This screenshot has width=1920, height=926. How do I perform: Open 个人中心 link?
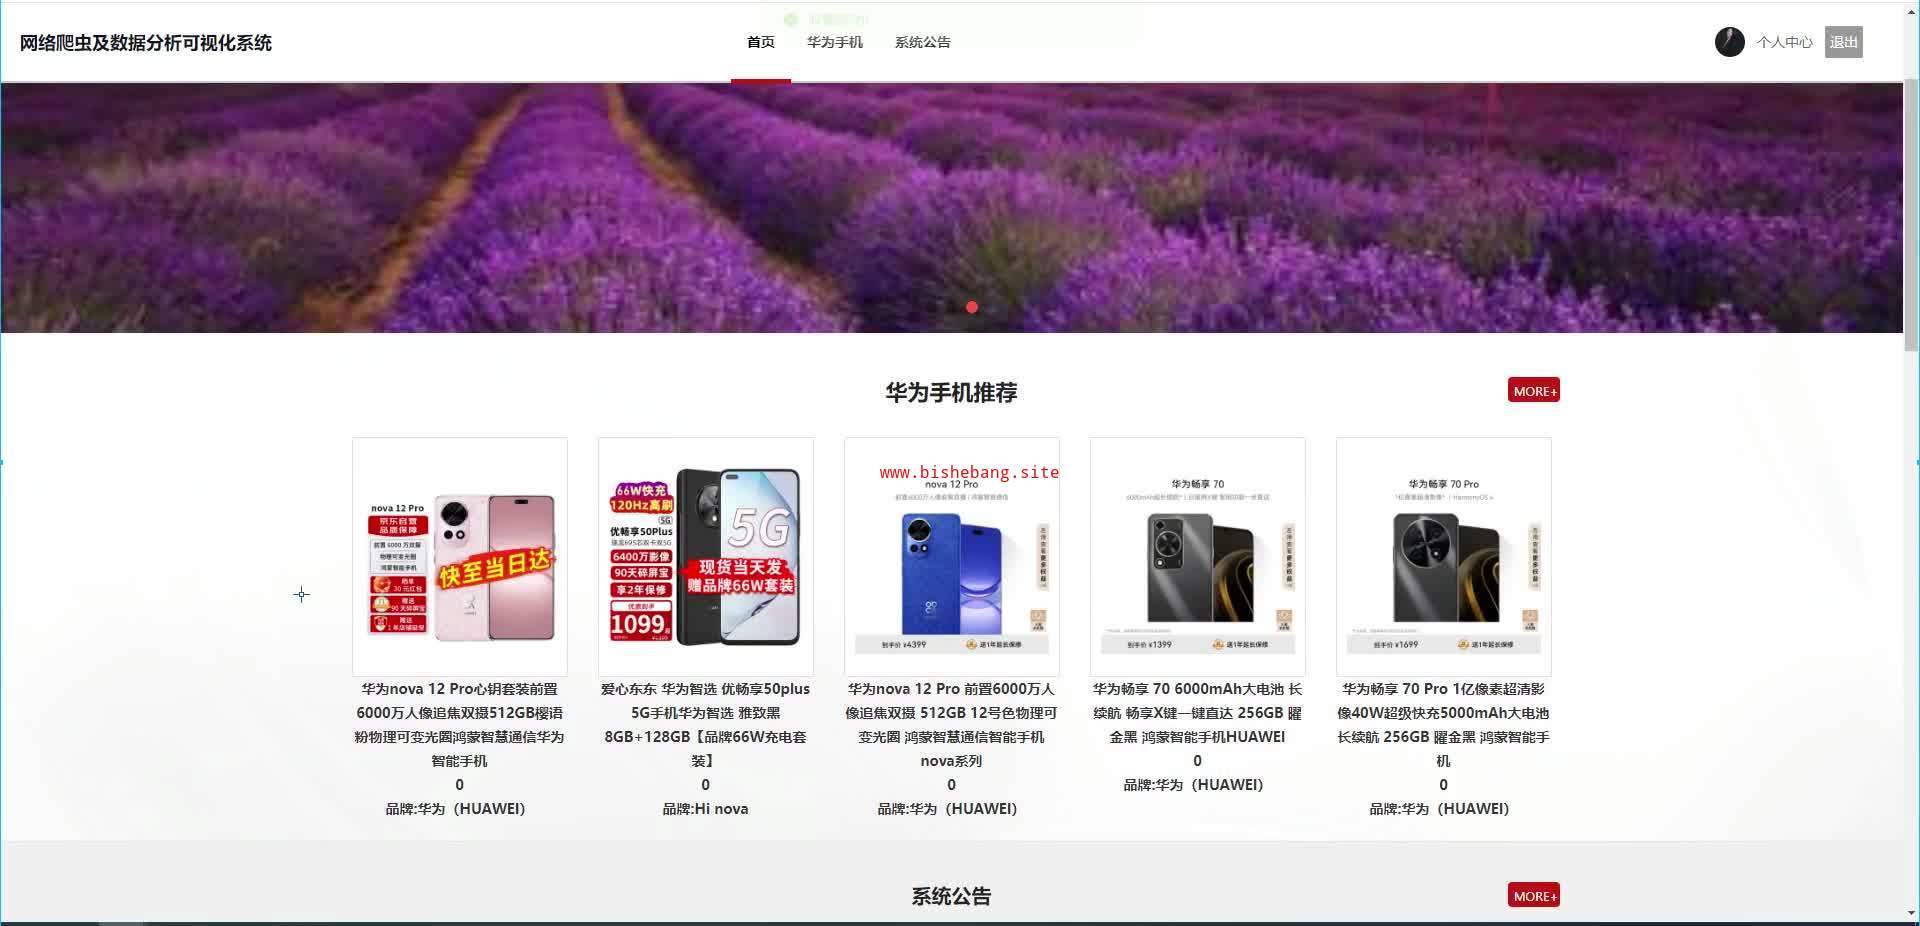coord(1784,42)
